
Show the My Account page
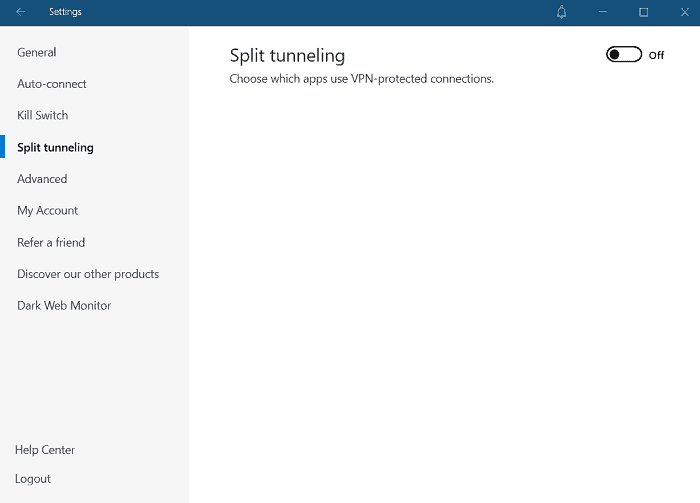47,211
